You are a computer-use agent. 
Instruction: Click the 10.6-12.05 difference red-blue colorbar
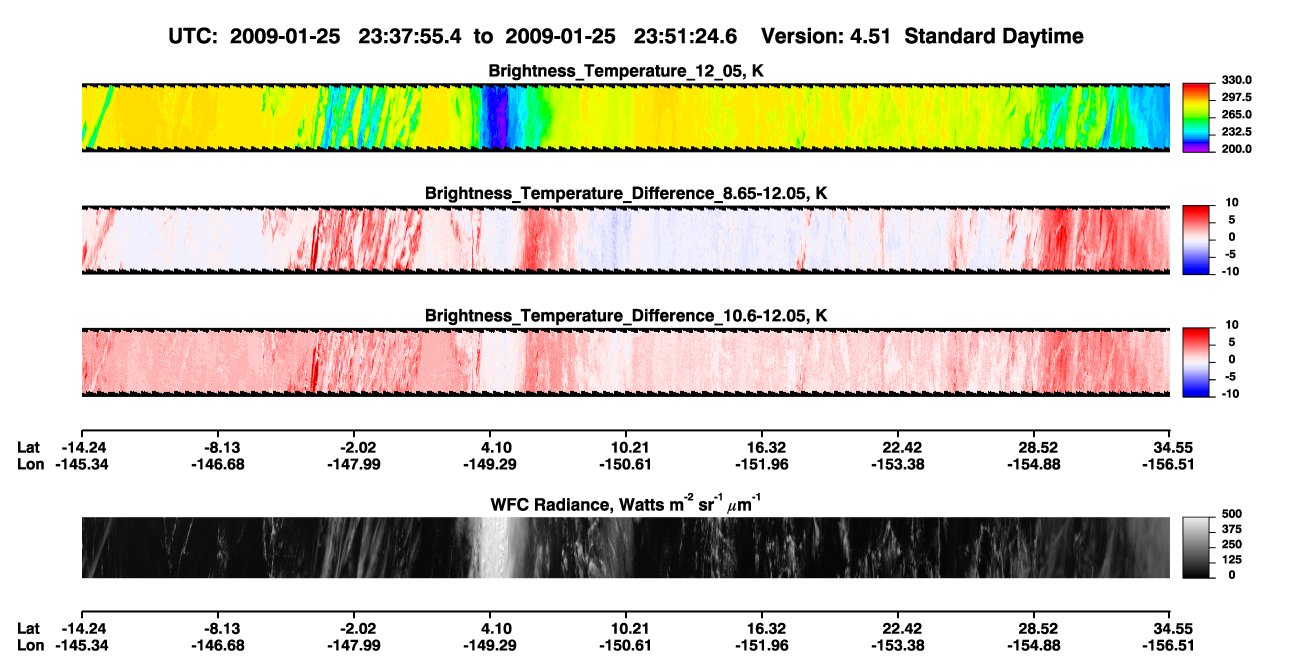click(x=1196, y=361)
